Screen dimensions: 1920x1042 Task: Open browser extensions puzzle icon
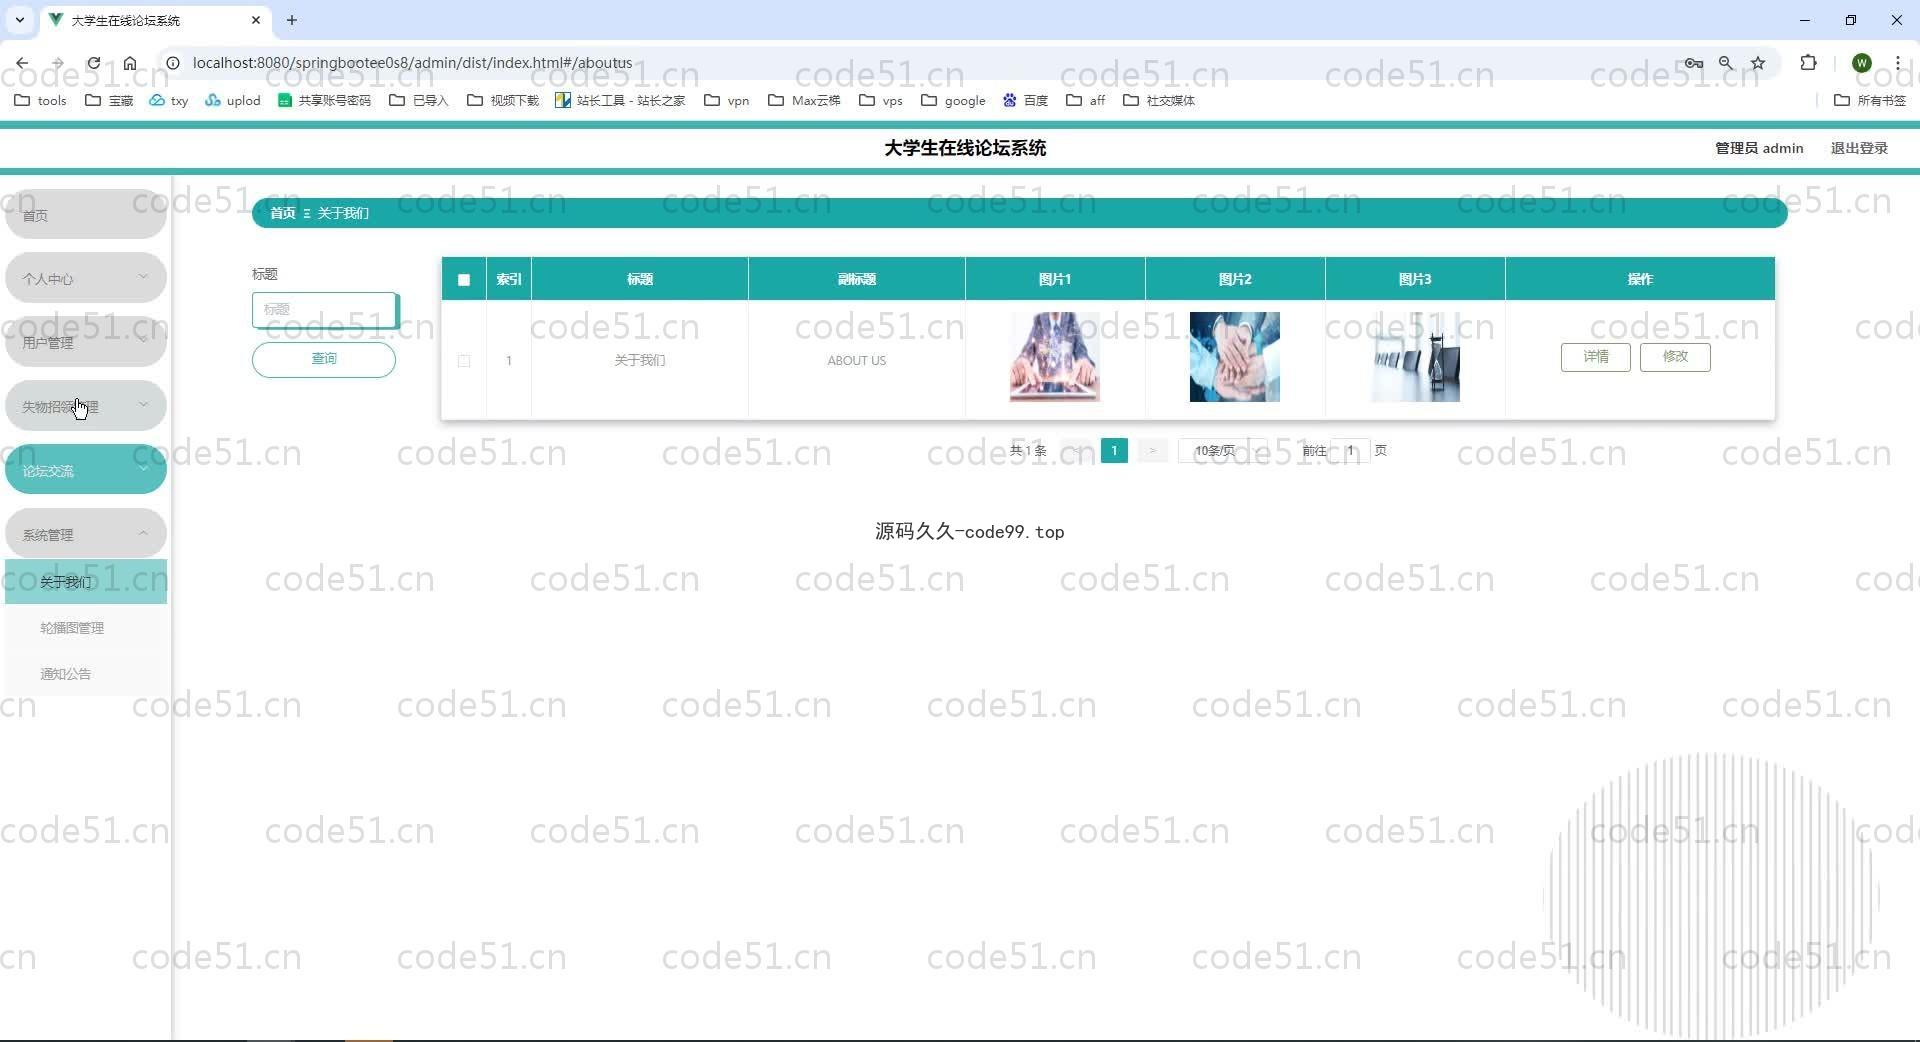(x=1808, y=63)
